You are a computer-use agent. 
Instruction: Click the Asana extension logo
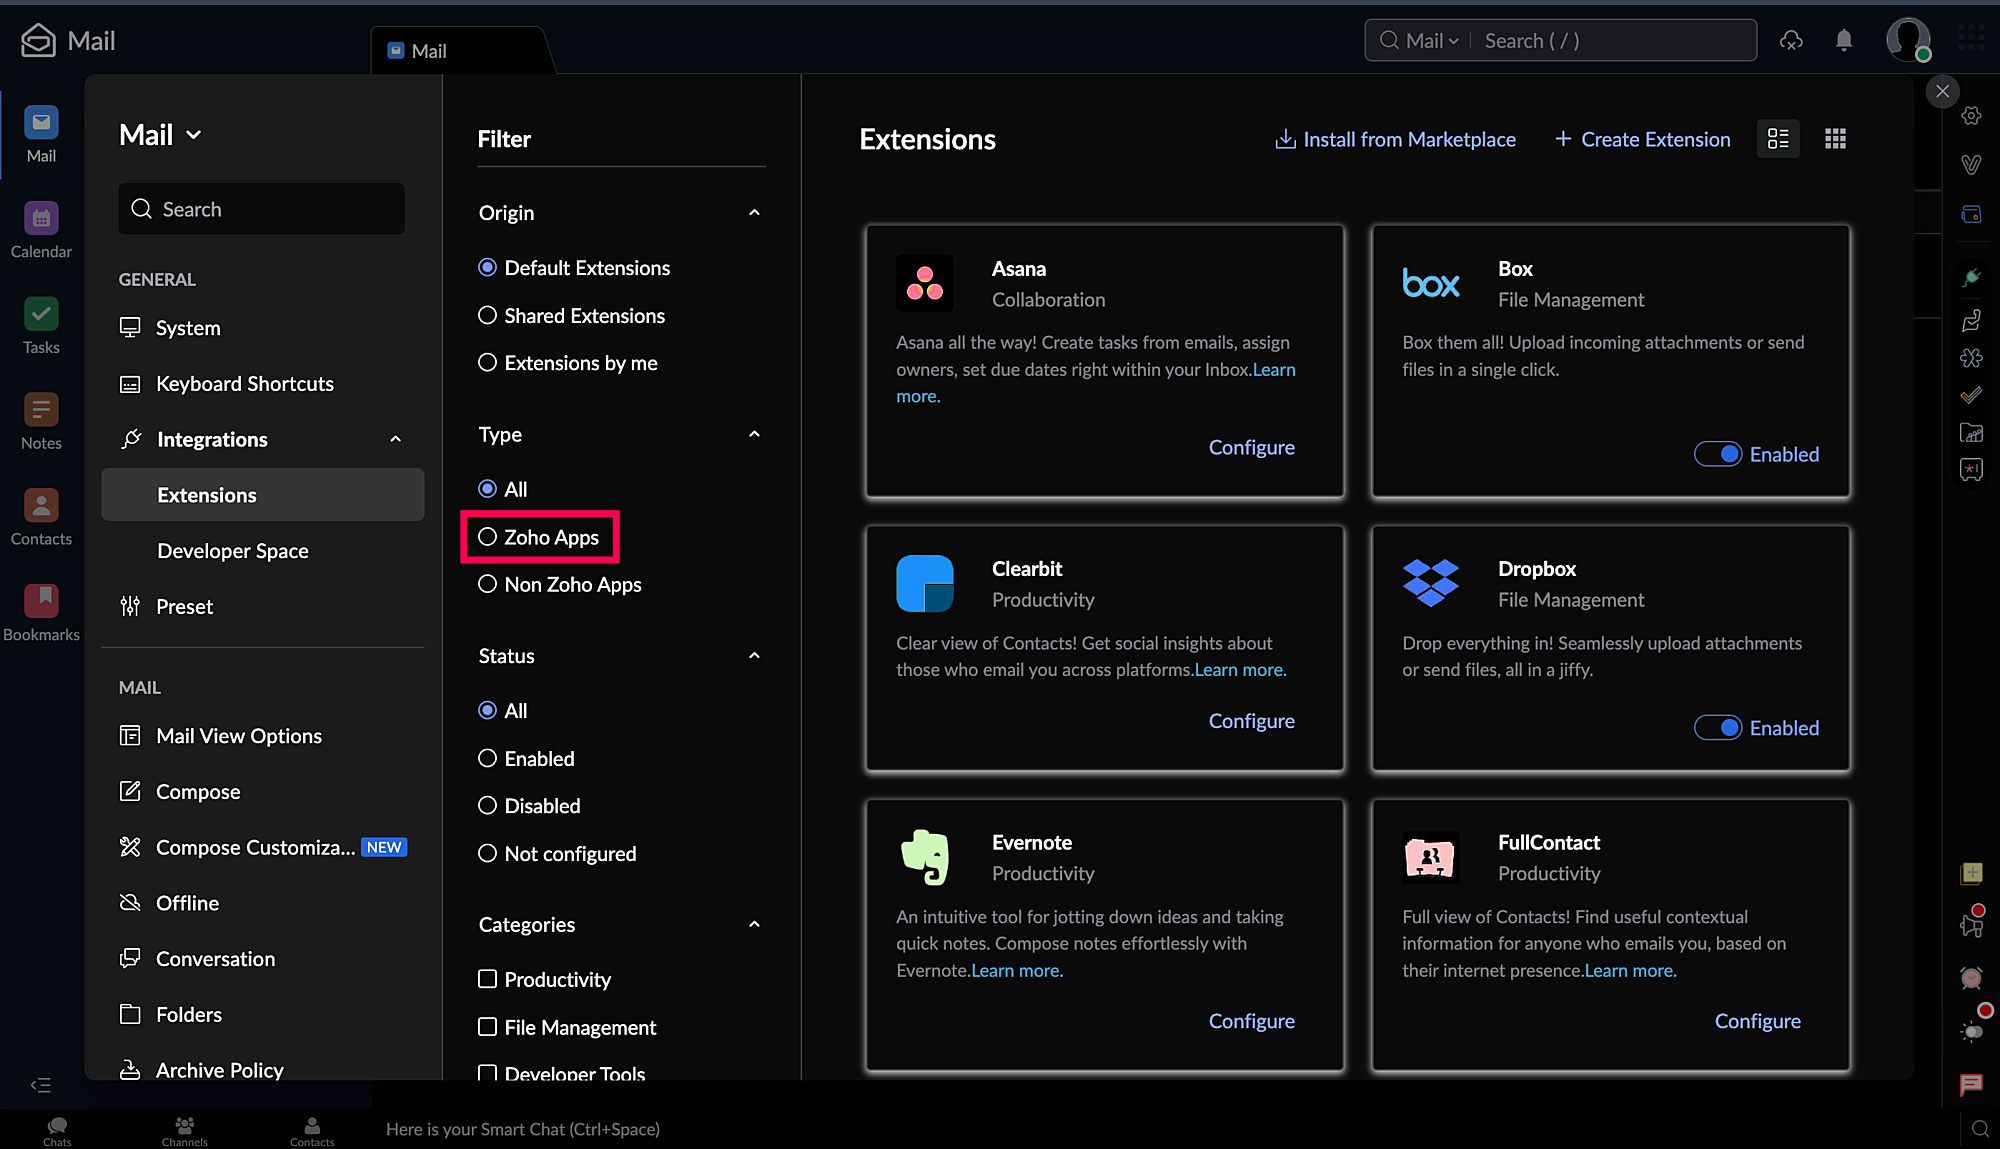pyautogui.click(x=925, y=283)
